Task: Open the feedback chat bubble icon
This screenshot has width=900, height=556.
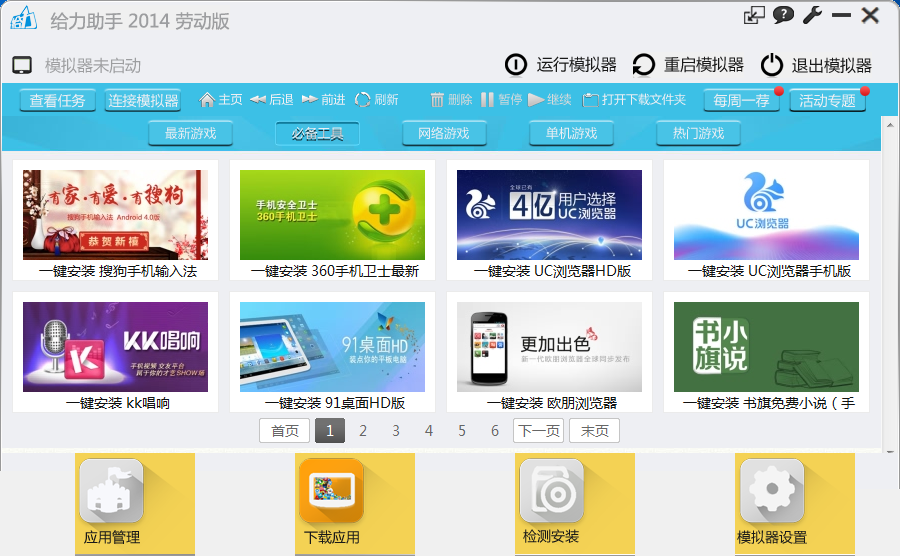Action: 783,15
